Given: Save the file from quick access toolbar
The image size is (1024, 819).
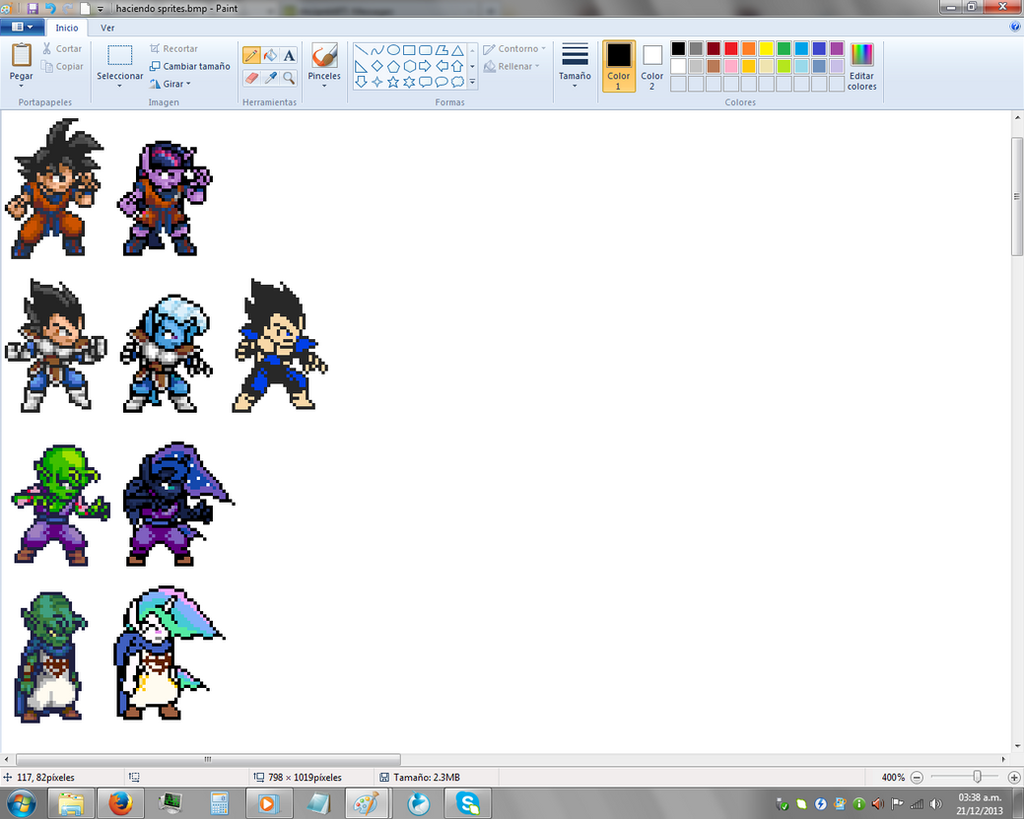Looking at the screenshot, I should [32, 8].
